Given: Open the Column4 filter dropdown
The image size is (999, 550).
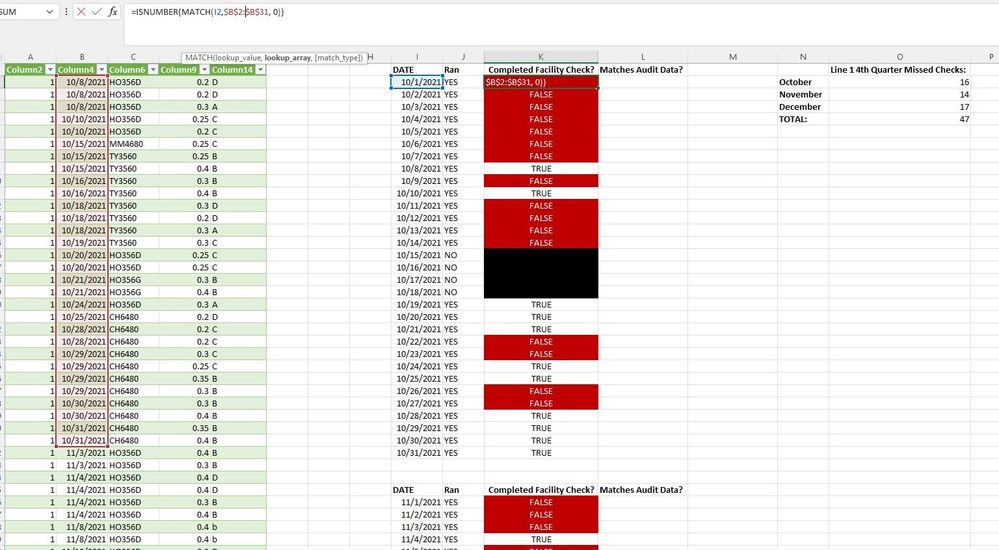Looking at the screenshot, I should tap(101, 69).
